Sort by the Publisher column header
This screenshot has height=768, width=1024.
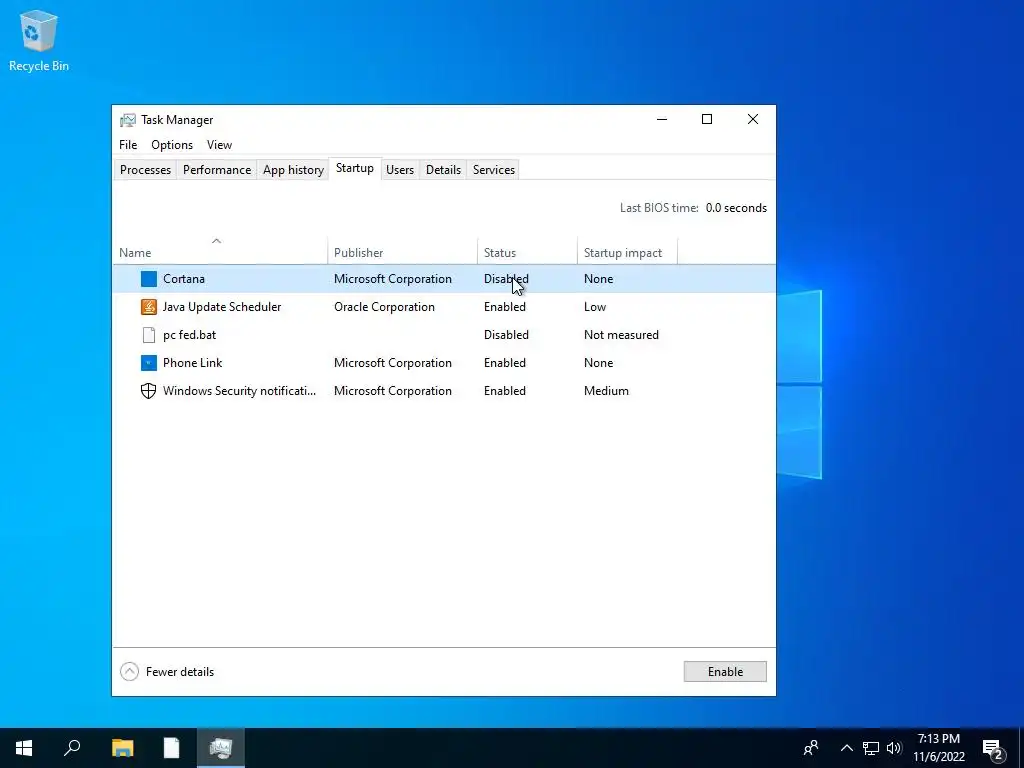tap(402, 253)
